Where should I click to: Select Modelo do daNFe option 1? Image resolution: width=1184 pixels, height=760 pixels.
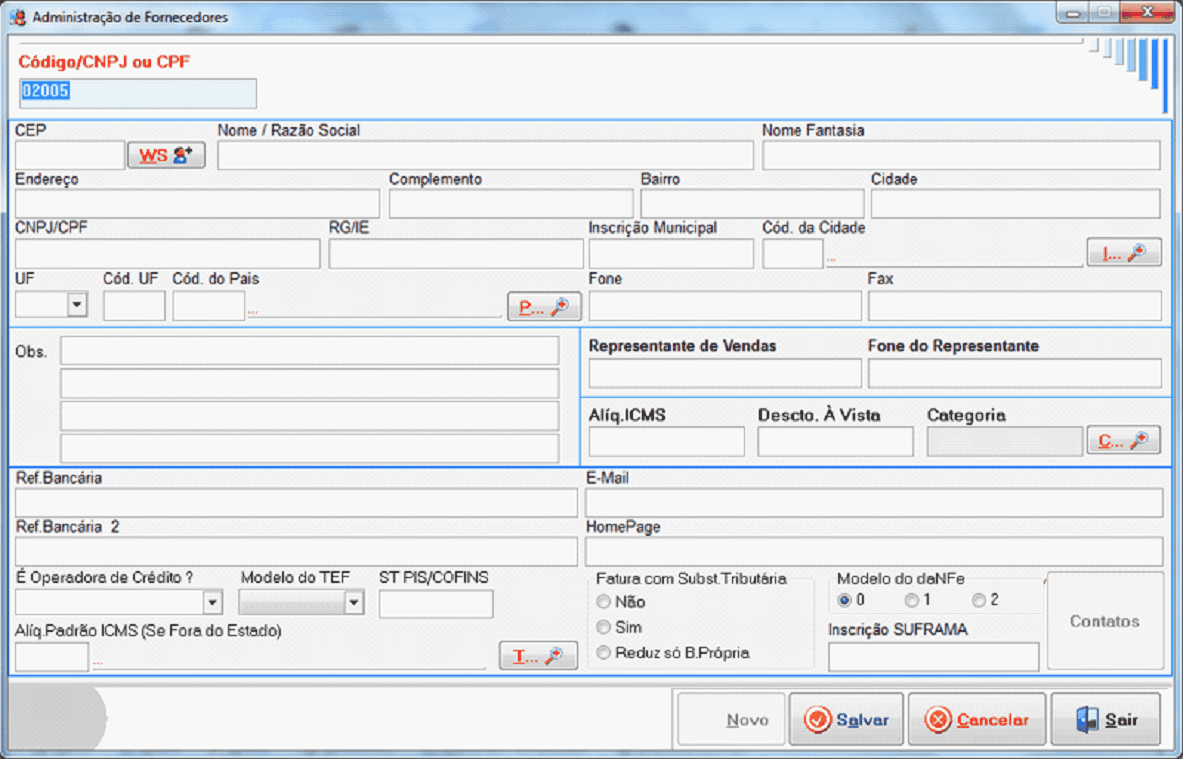pos(911,600)
